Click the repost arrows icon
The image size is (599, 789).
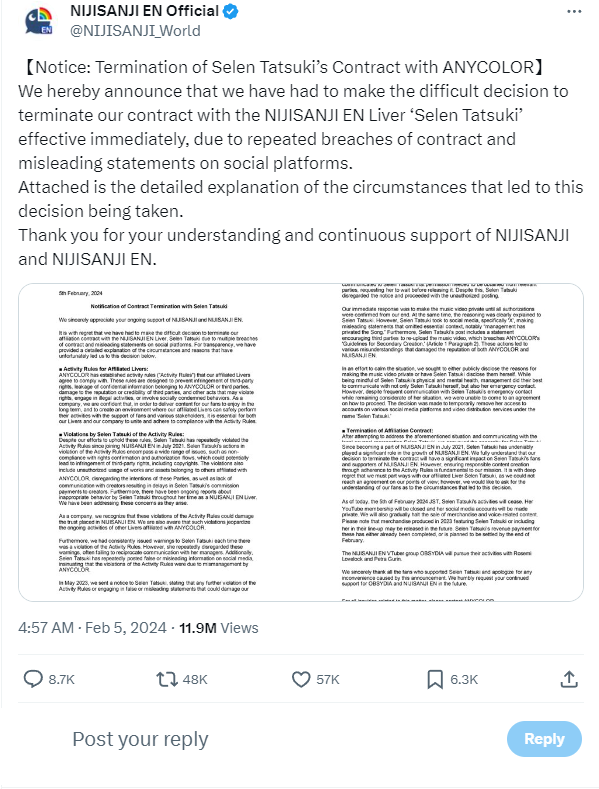[x=167, y=679]
